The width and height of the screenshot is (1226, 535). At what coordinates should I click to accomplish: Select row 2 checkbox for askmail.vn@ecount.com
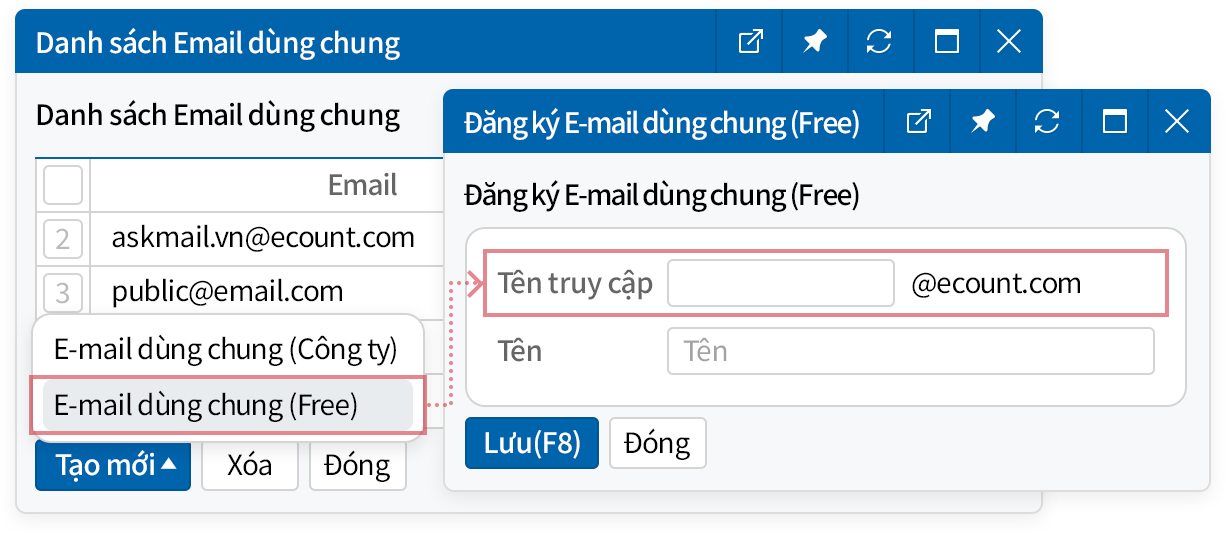(63, 238)
